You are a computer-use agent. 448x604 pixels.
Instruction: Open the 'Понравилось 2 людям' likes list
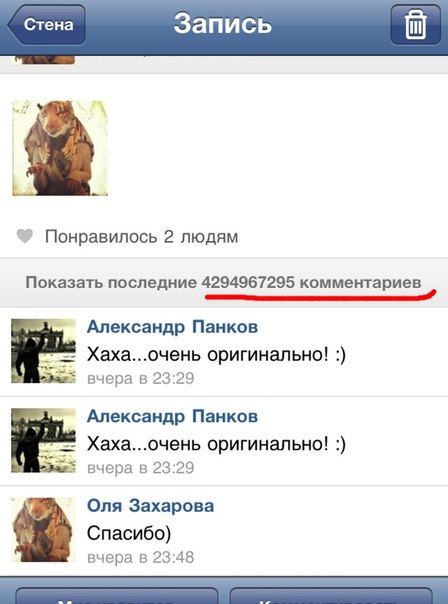(x=141, y=237)
